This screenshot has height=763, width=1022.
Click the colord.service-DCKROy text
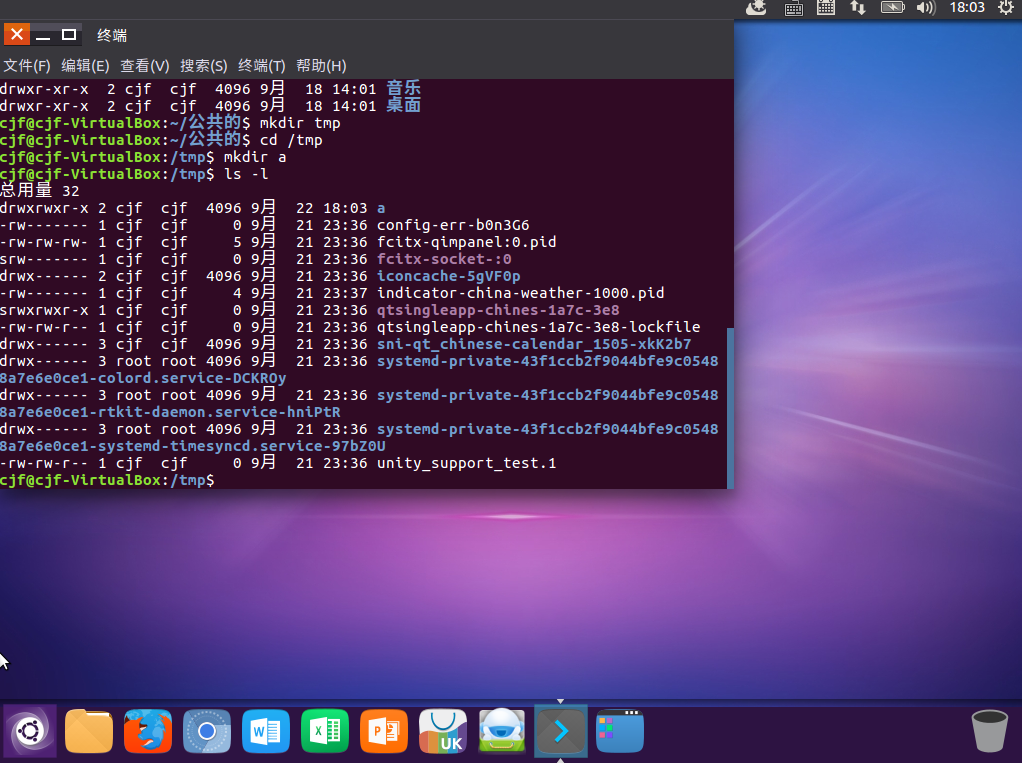(x=192, y=378)
